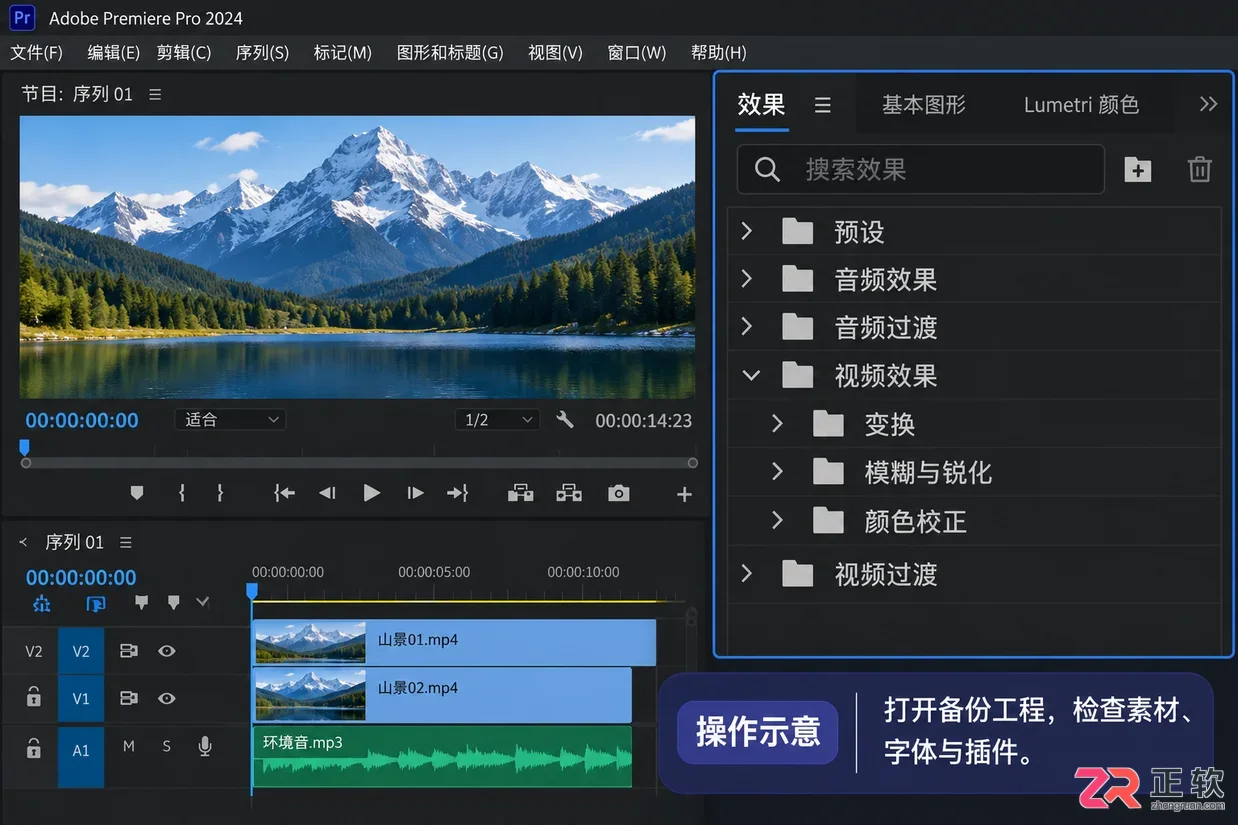Expand the 预设 folder
Image resolution: width=1238 pixels, height=825 pixels.
click(746, 231)
